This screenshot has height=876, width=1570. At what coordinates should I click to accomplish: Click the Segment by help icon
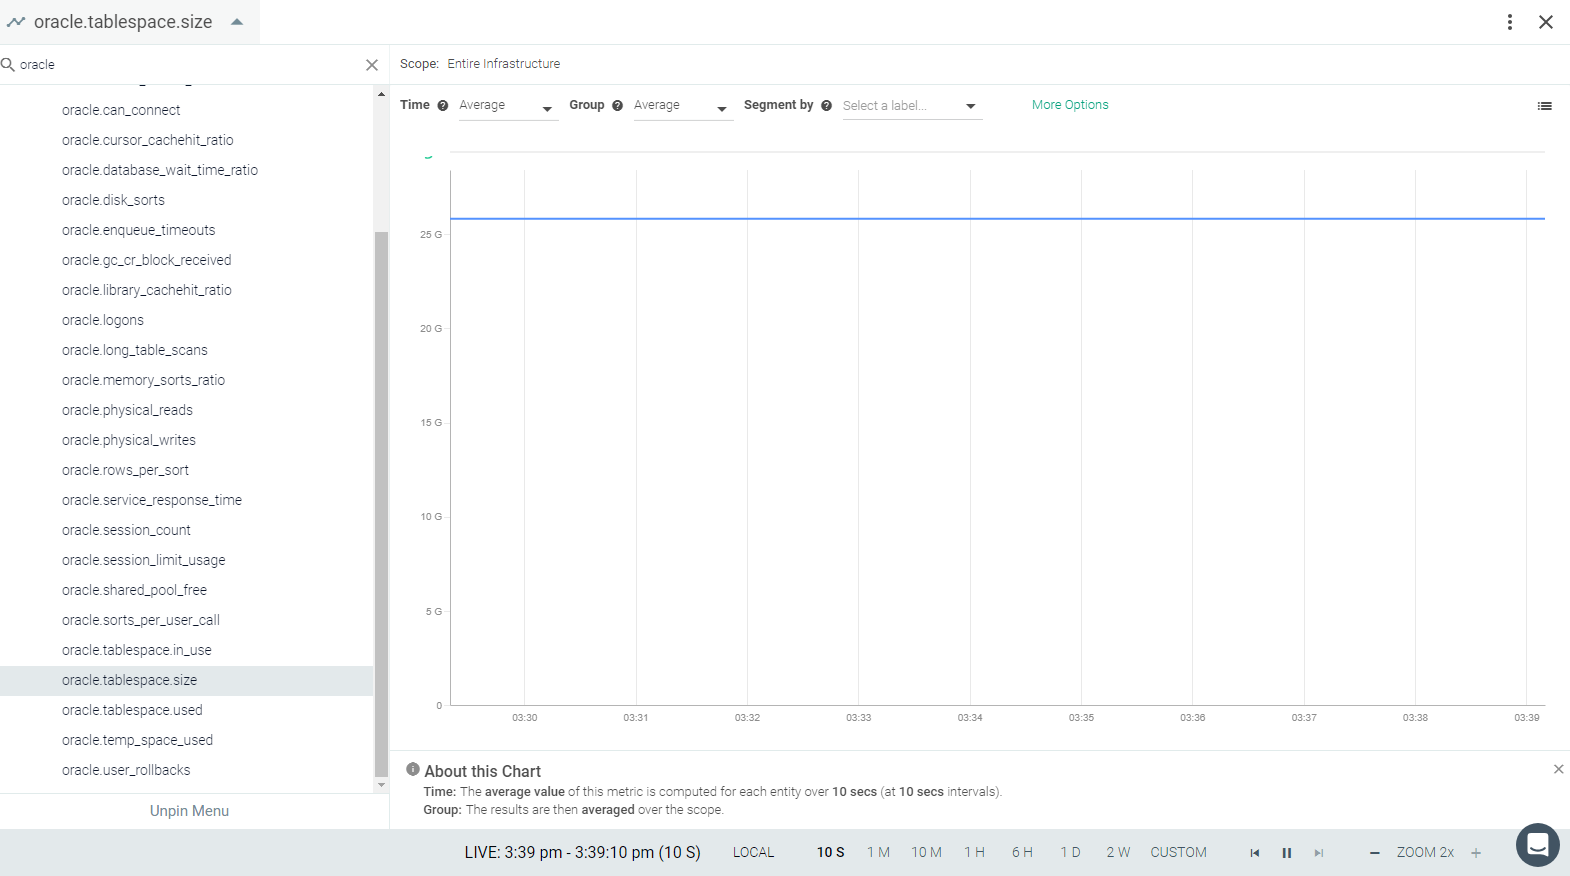[x=827, y=105]
